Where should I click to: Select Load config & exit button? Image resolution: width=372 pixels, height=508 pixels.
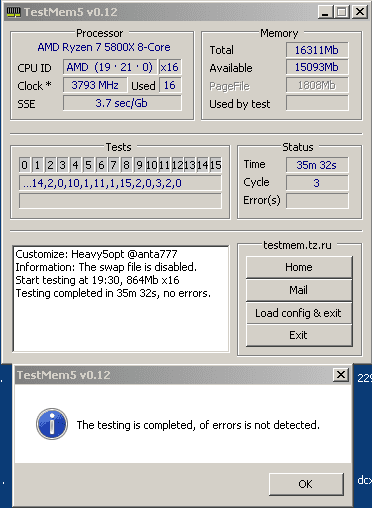click(299, 313)
